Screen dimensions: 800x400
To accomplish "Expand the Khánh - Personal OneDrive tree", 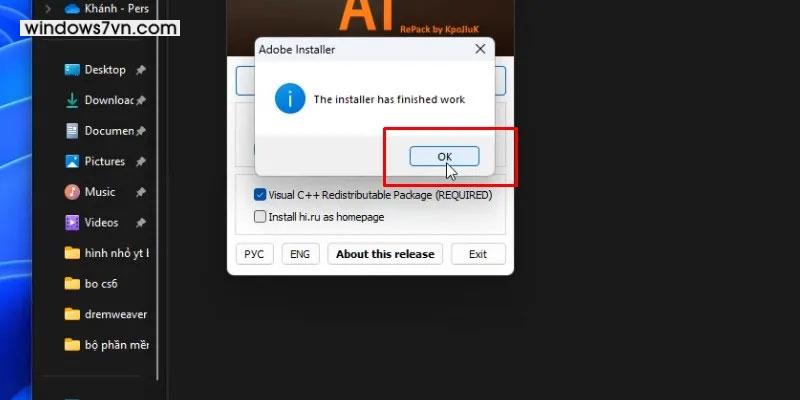I will tap(47, 9).
